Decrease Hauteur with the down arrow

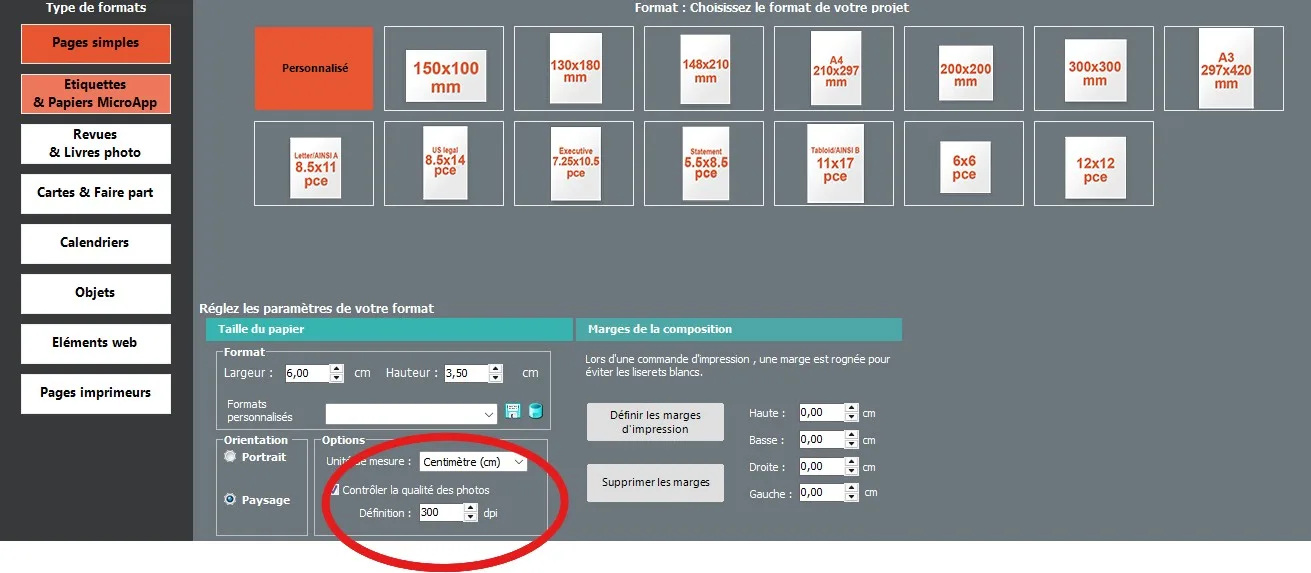tap(495, 378)
